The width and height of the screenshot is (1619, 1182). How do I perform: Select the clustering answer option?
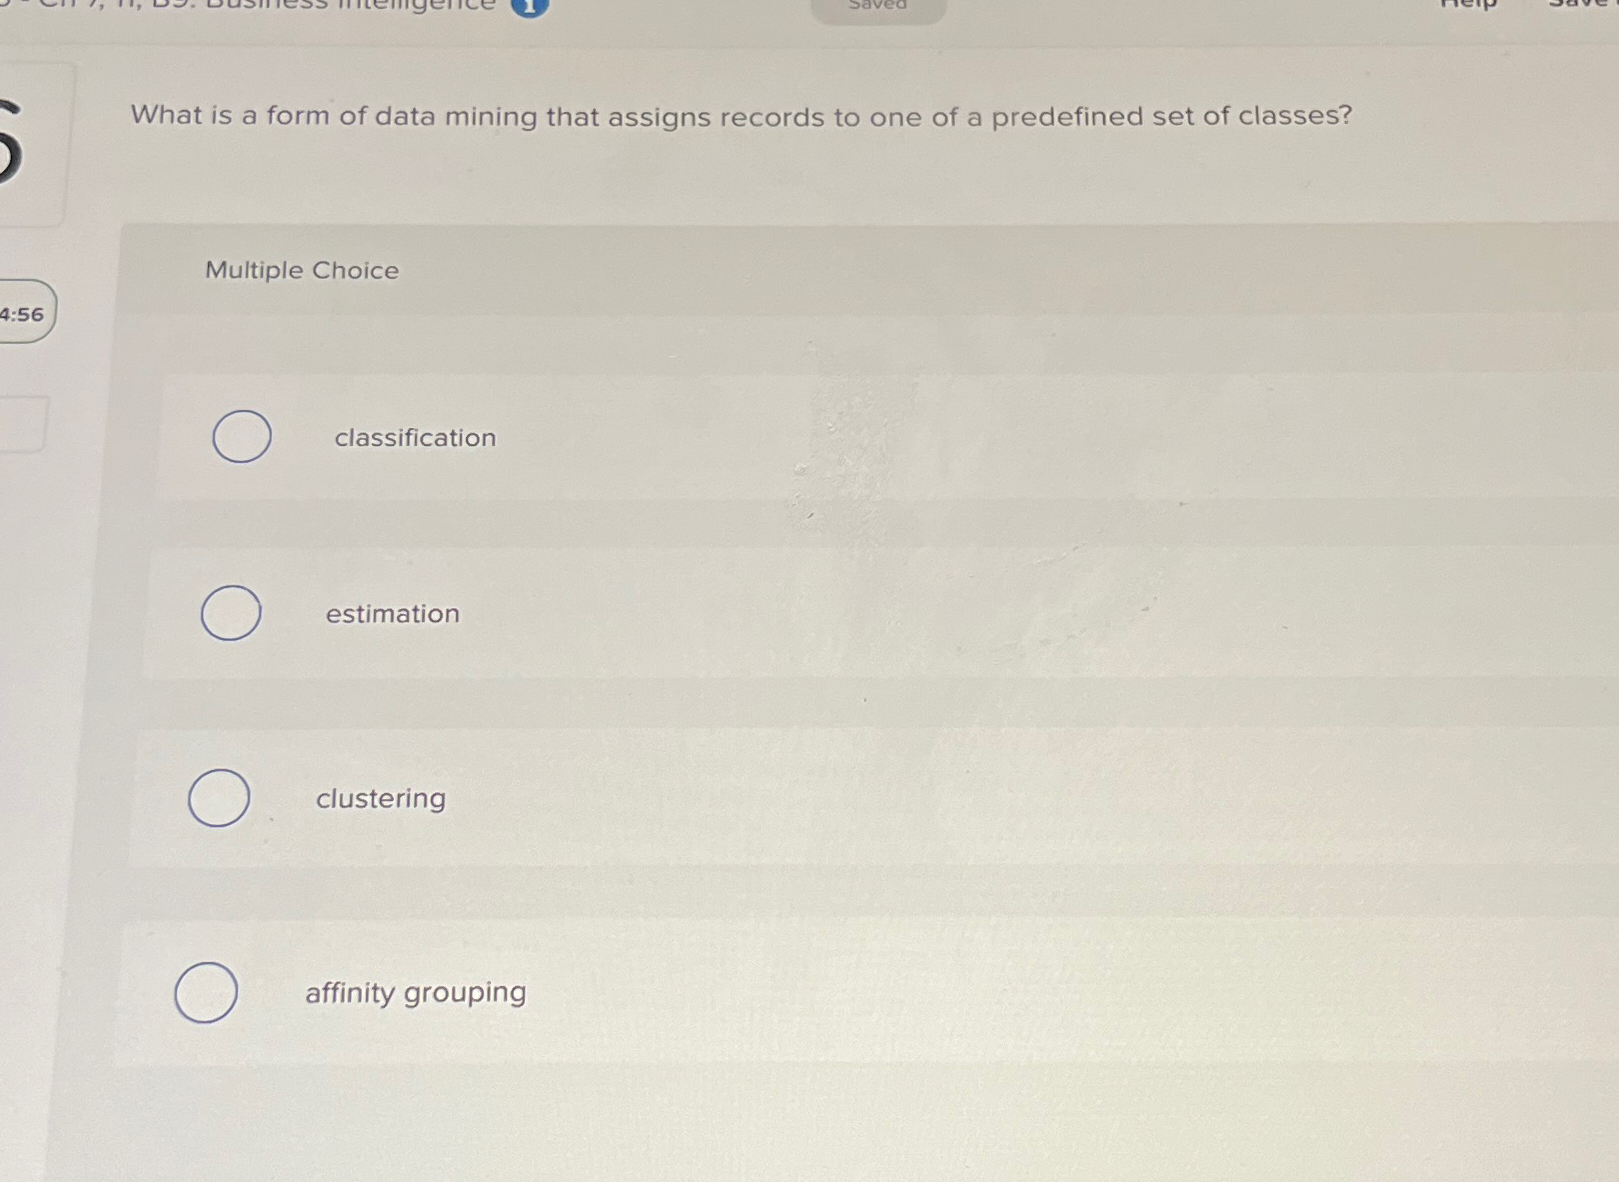[x=219, y=797]
